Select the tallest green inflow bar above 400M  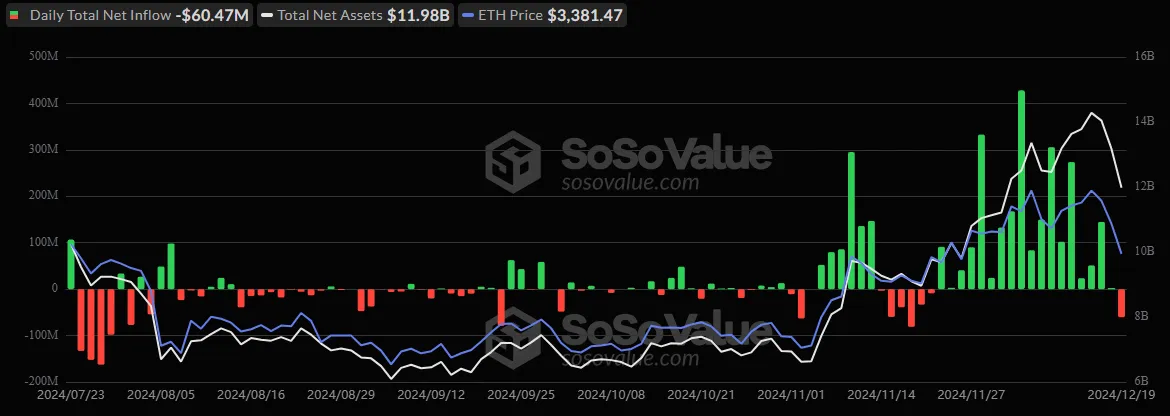coord(1021,189)
